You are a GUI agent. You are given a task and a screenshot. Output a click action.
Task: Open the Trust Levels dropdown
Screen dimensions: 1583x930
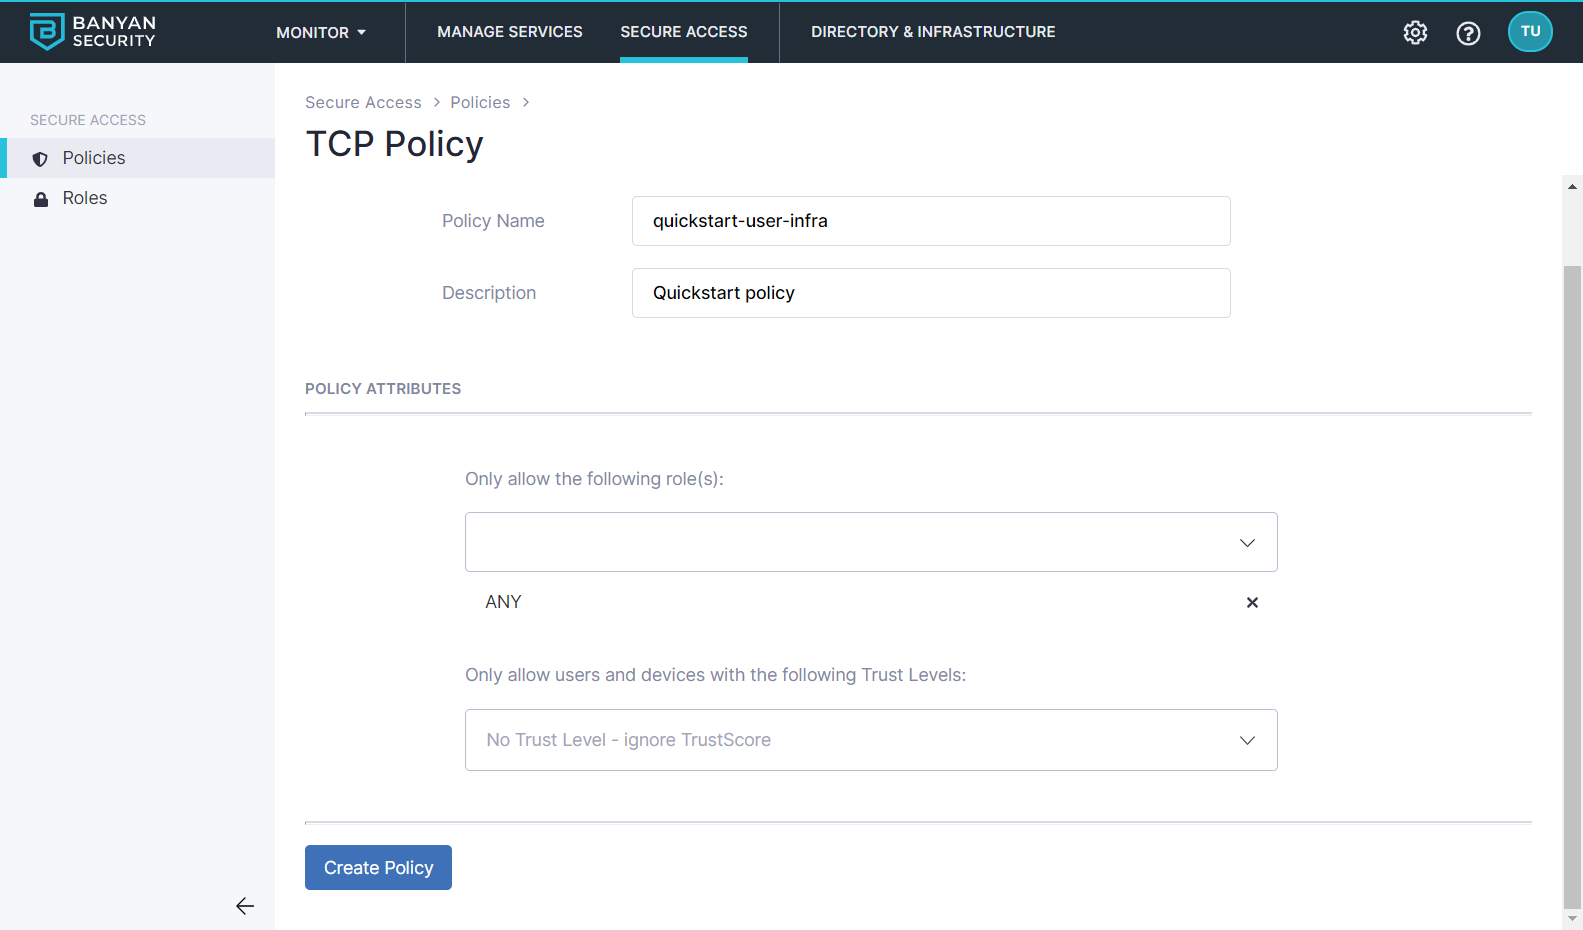pyautogui.click(x=870, y=740)
